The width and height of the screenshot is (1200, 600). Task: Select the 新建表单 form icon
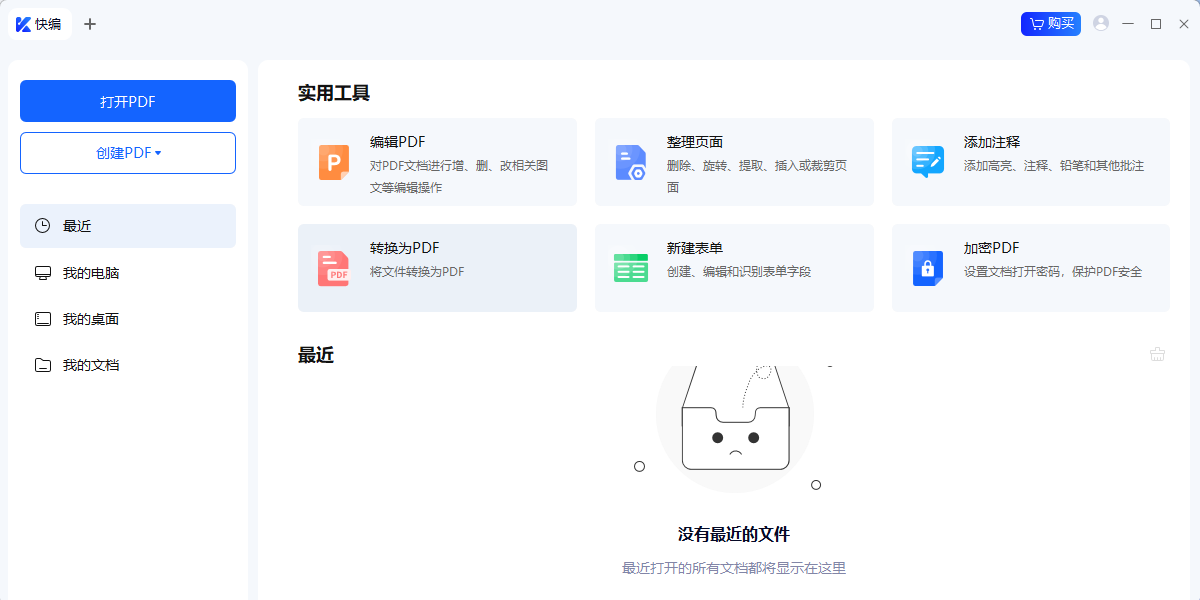point(630,267)
